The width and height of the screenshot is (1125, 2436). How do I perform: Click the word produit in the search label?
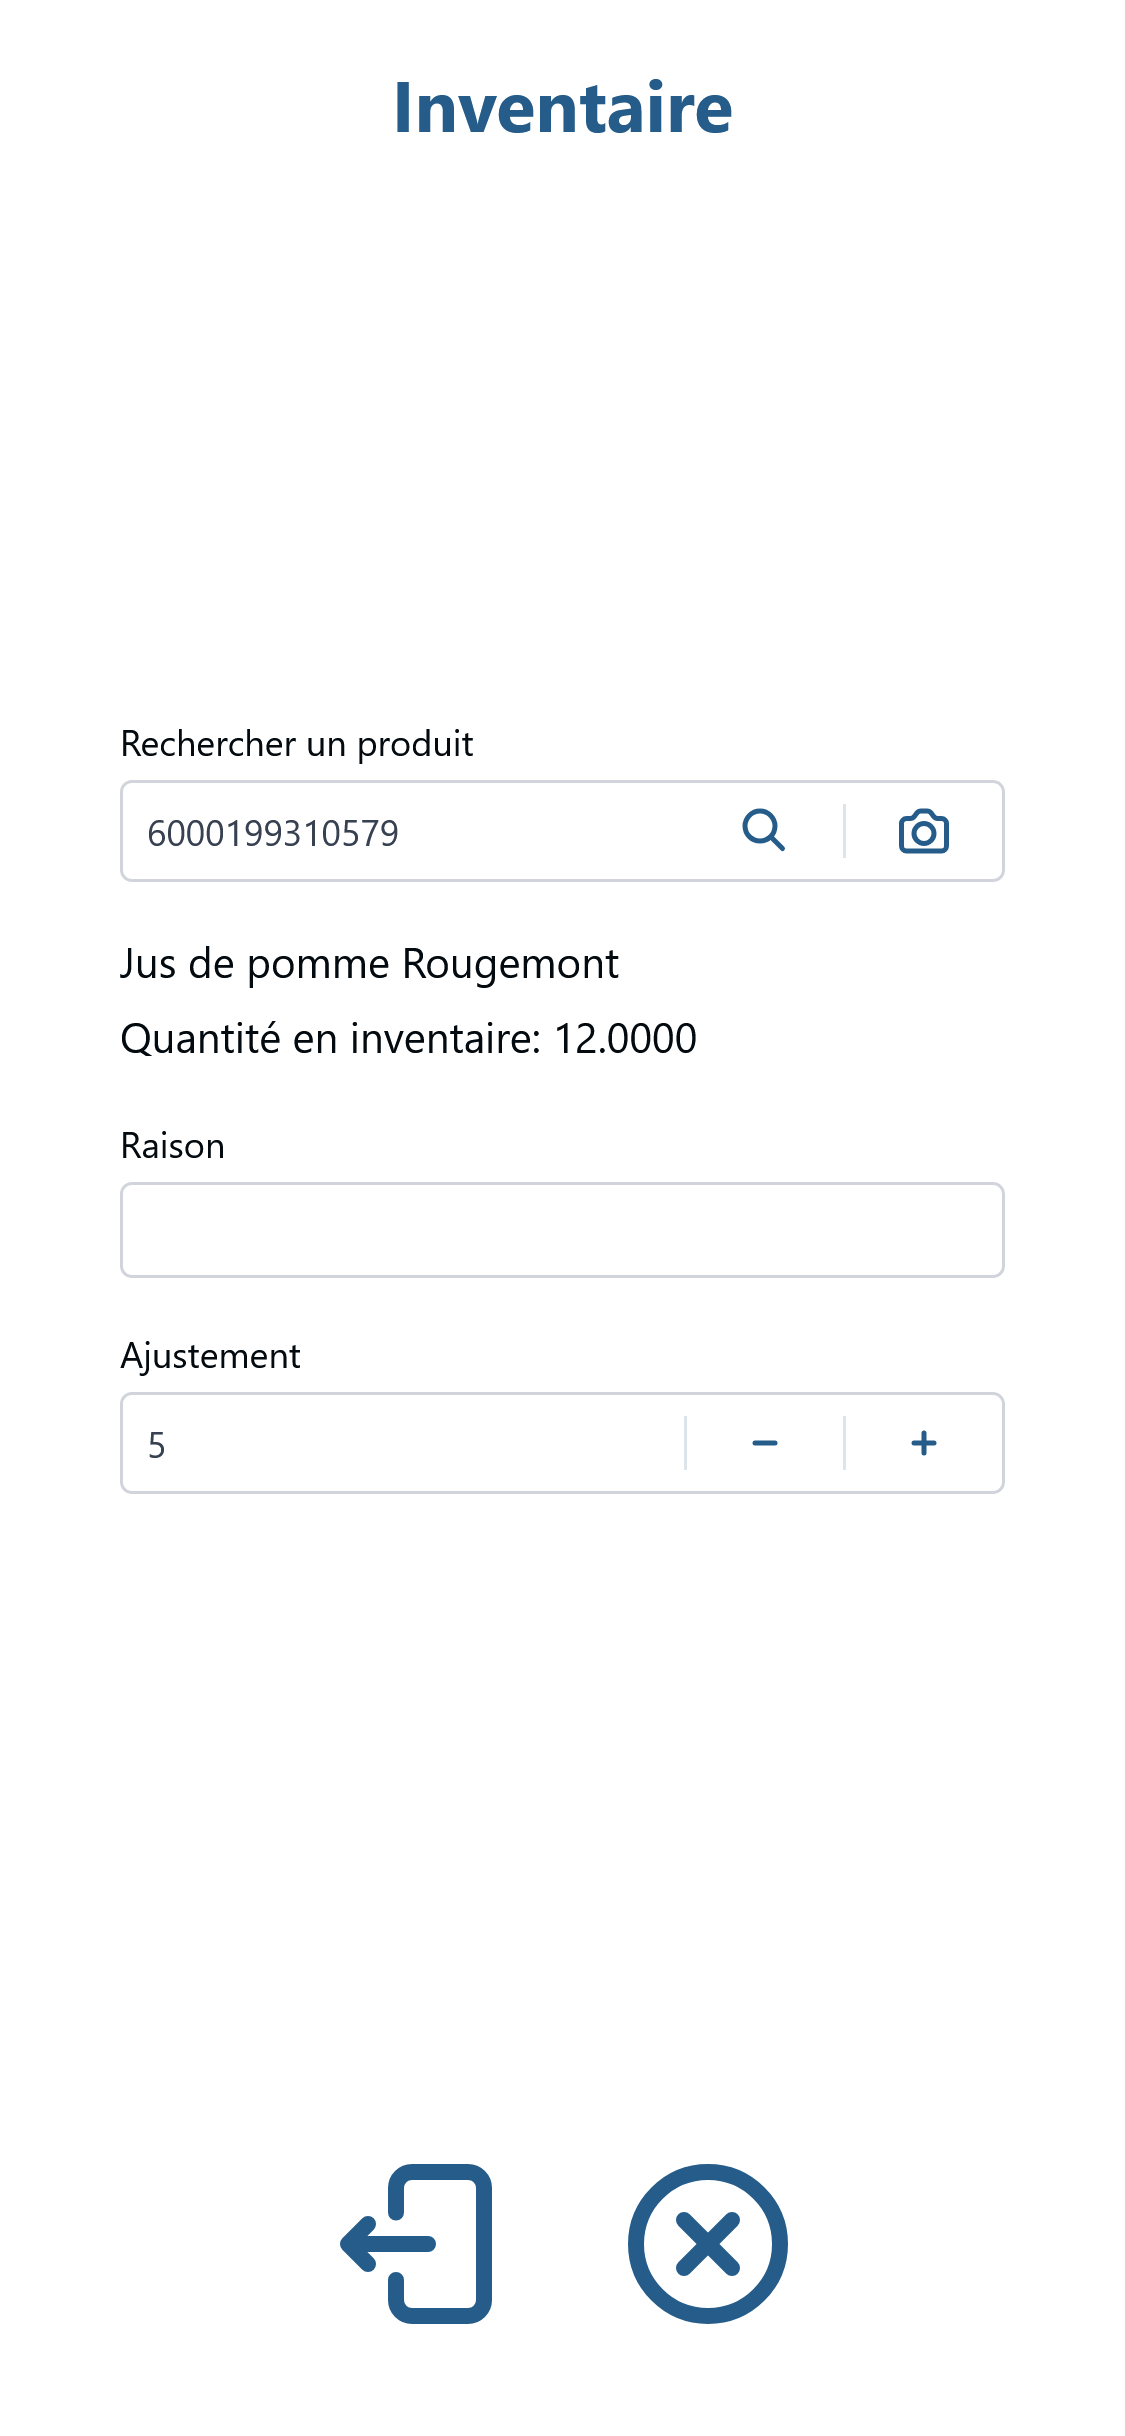coord(415,745)
